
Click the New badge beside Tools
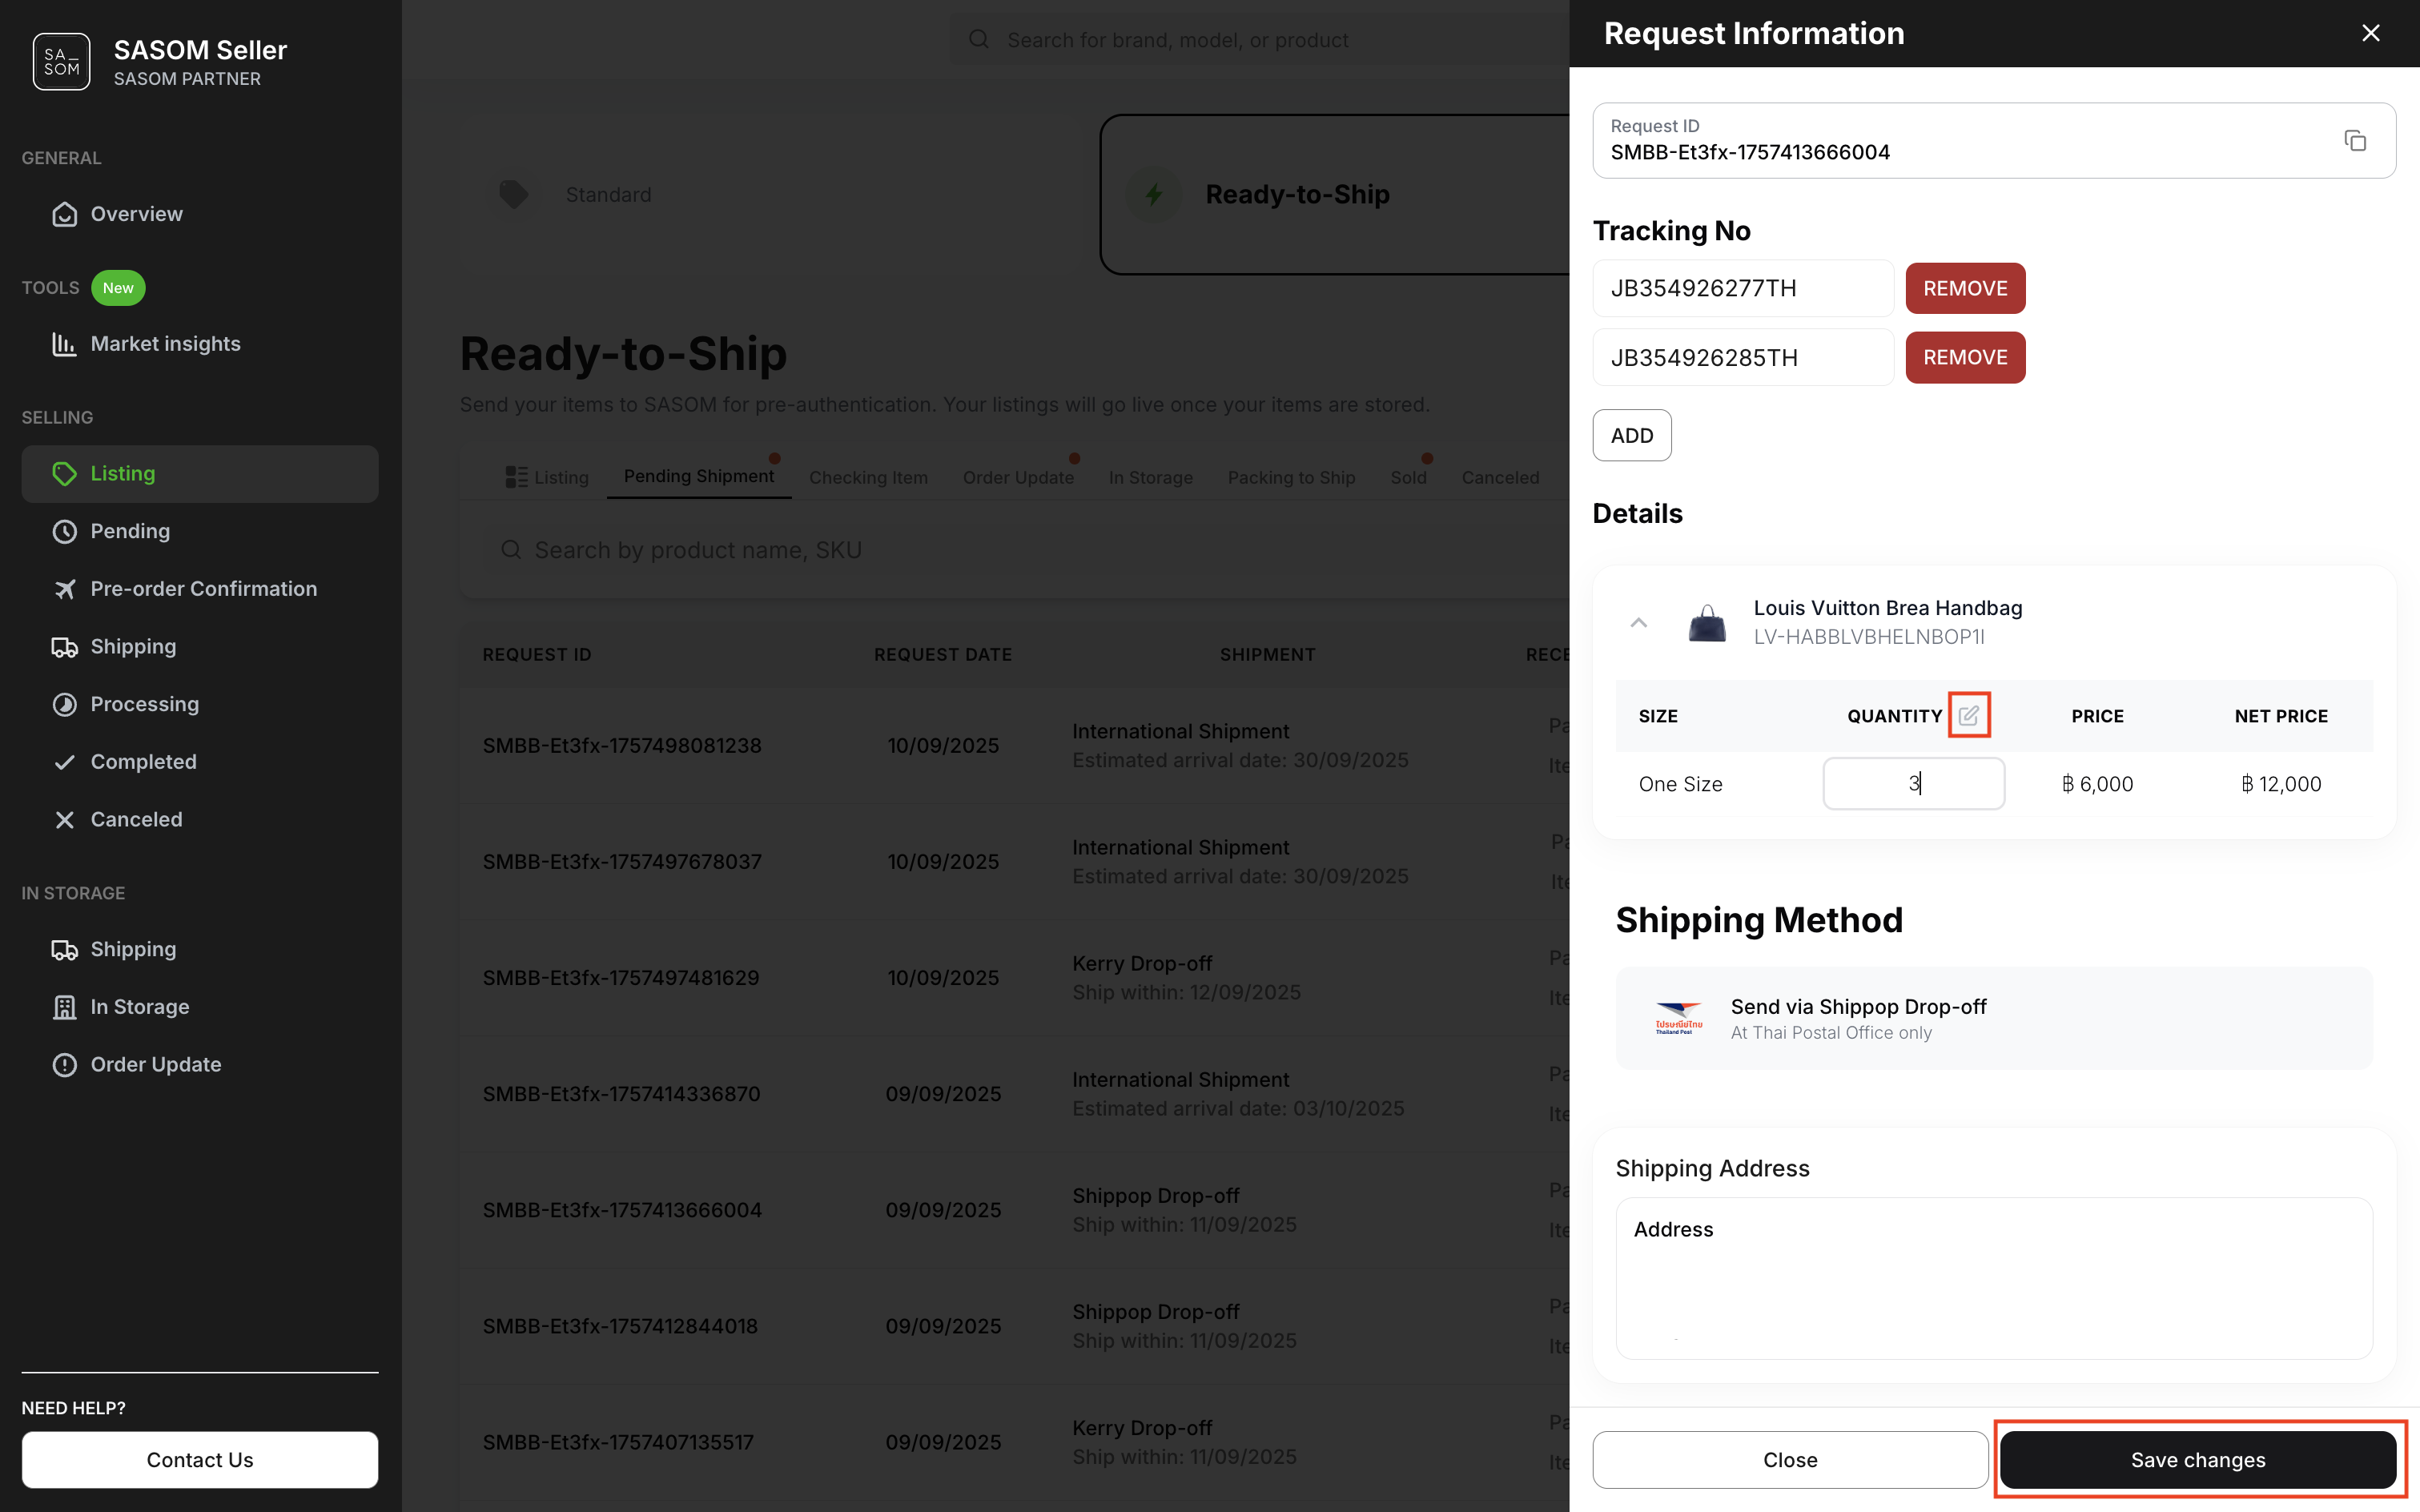pyautogui.click(x=118, y=288)
